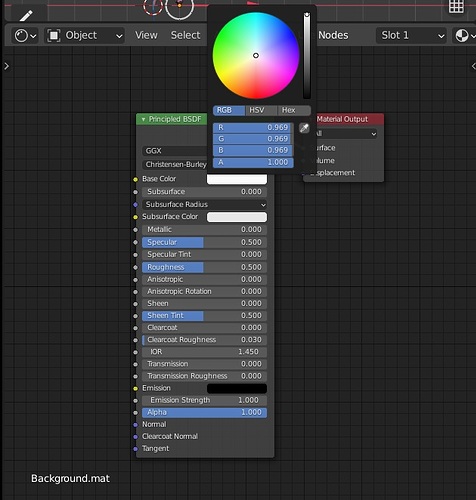
Task: Open the GGX distribution dropdown
Action: pyautogui.click(x=175, y=151)
